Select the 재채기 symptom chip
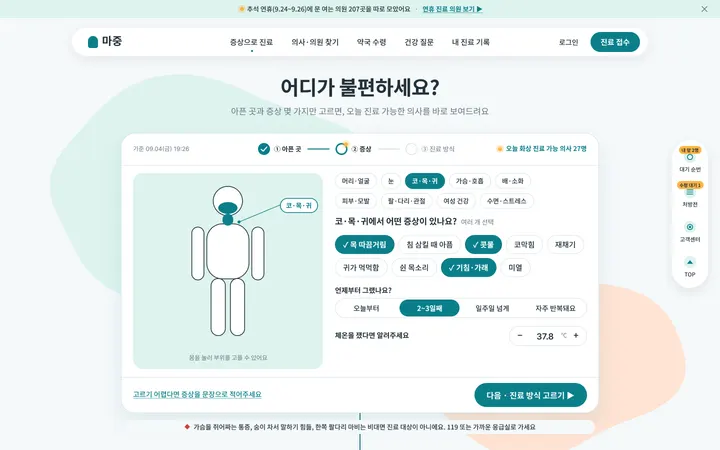This screenshot has width=720, height=450. click(565, 245)
